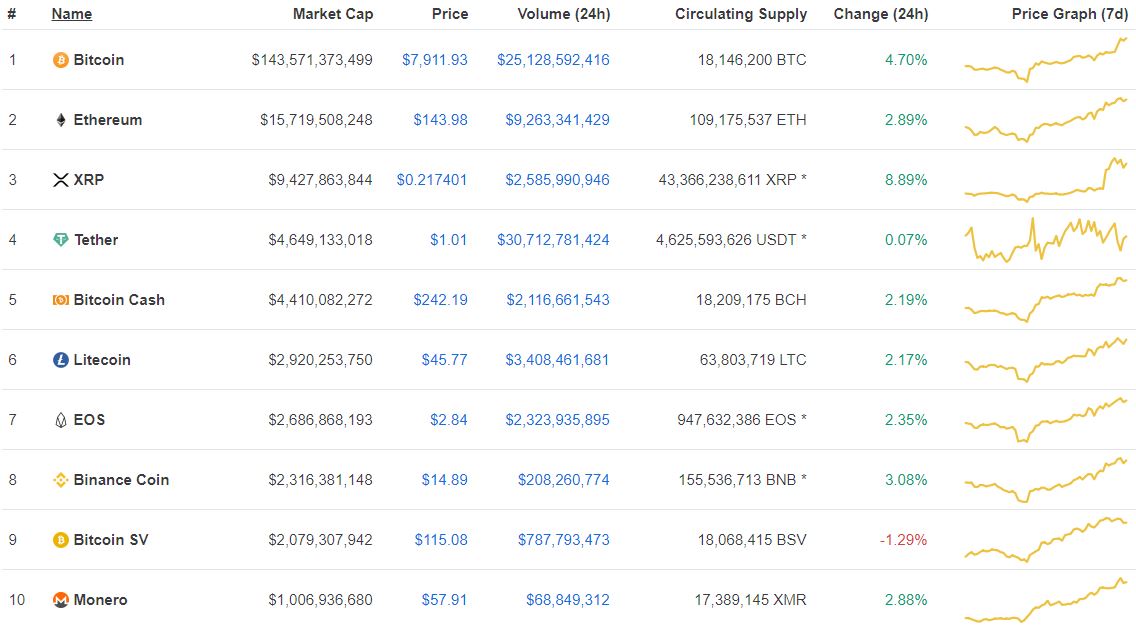Sort the table by Name header
Image resolution: width=1136 pixels, height=629 pixels.
click(x=72, y=14)
